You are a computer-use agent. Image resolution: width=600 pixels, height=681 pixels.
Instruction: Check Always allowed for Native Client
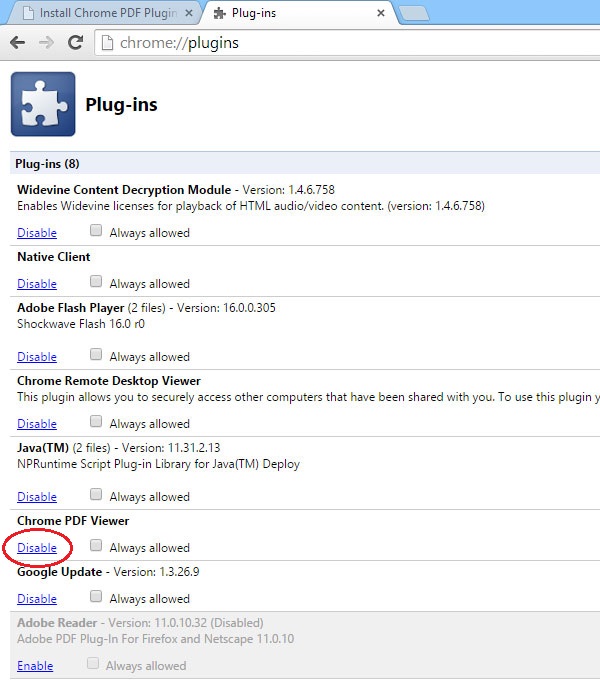(96, 282)
